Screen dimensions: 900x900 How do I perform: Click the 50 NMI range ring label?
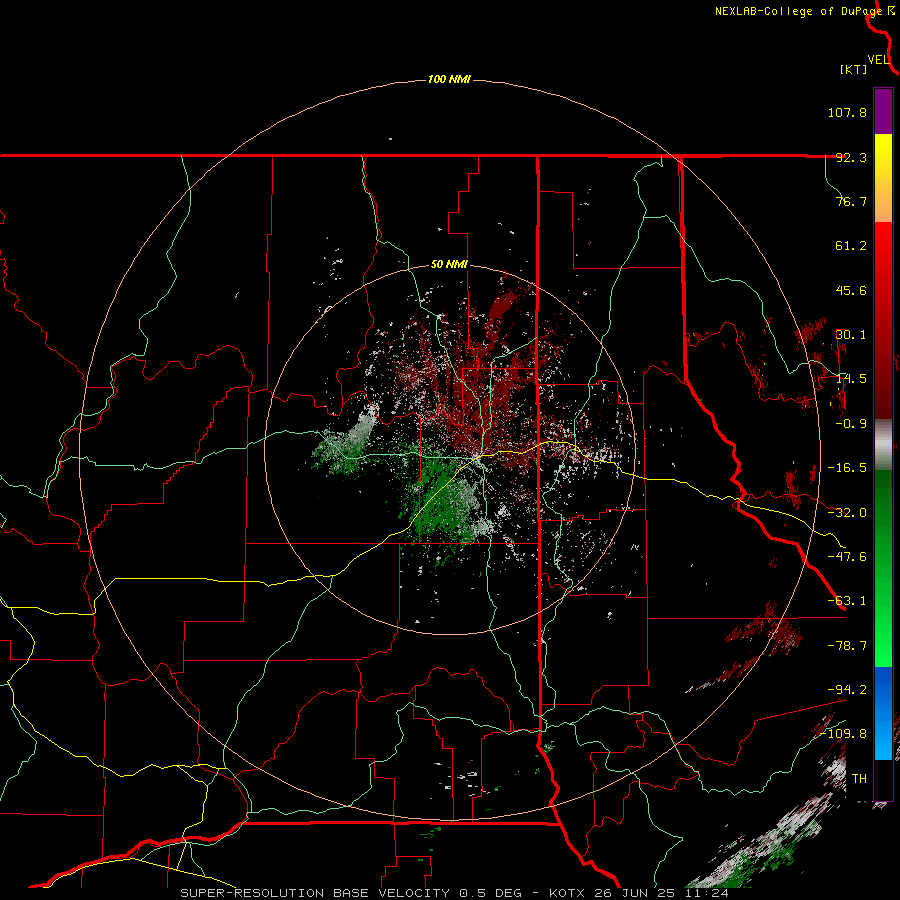tap(449, 265)
